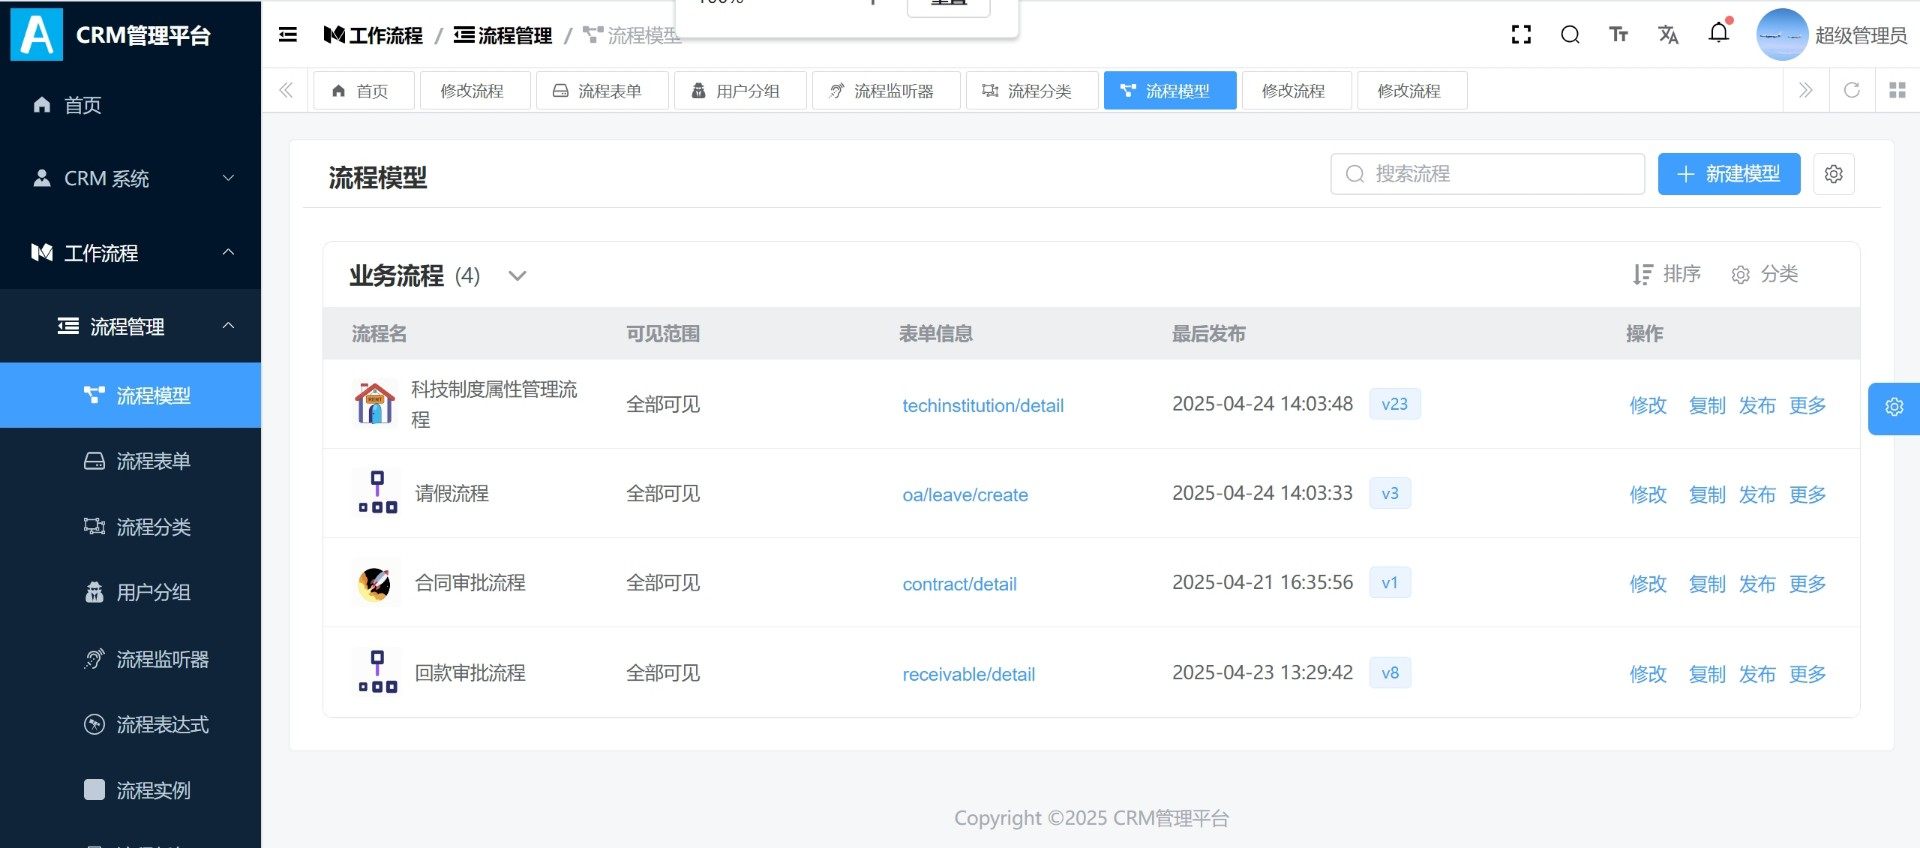The height and width of the screenshot is (848, 1920).
Task: Click the 新建模型 button
Action: pyautogui.click(x=1728, y=174)
